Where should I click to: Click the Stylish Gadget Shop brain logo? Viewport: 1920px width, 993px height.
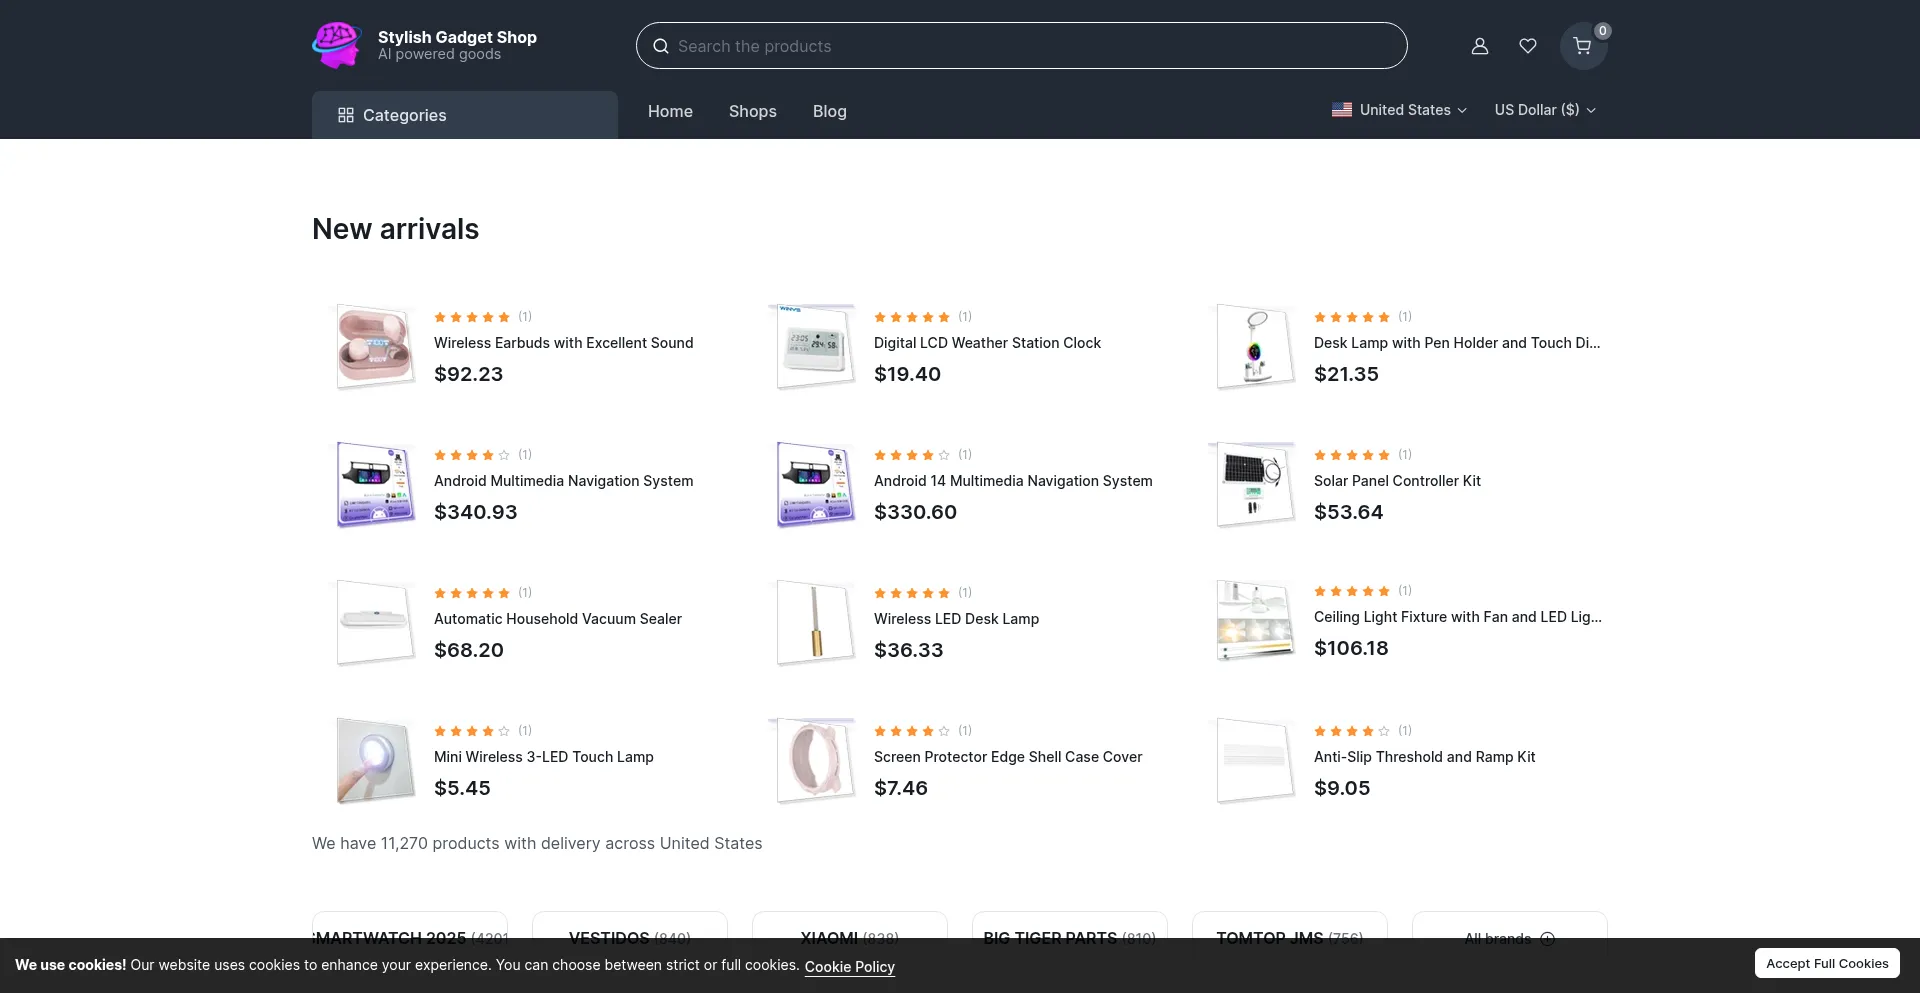pyautogui.click(x=336, y=46)
